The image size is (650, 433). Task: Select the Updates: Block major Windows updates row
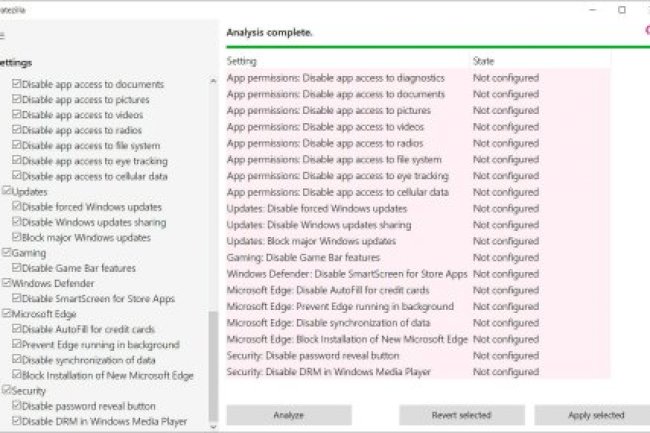312,241
